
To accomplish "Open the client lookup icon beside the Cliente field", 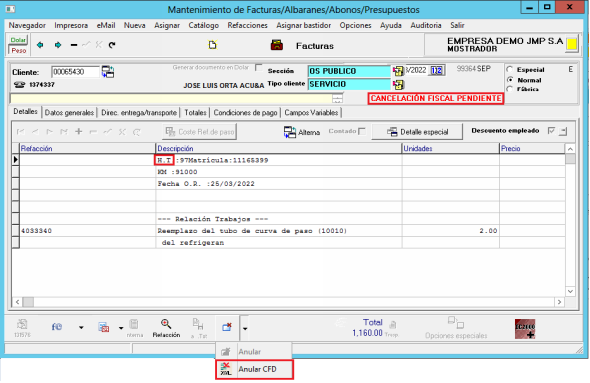I will (108, 71).
